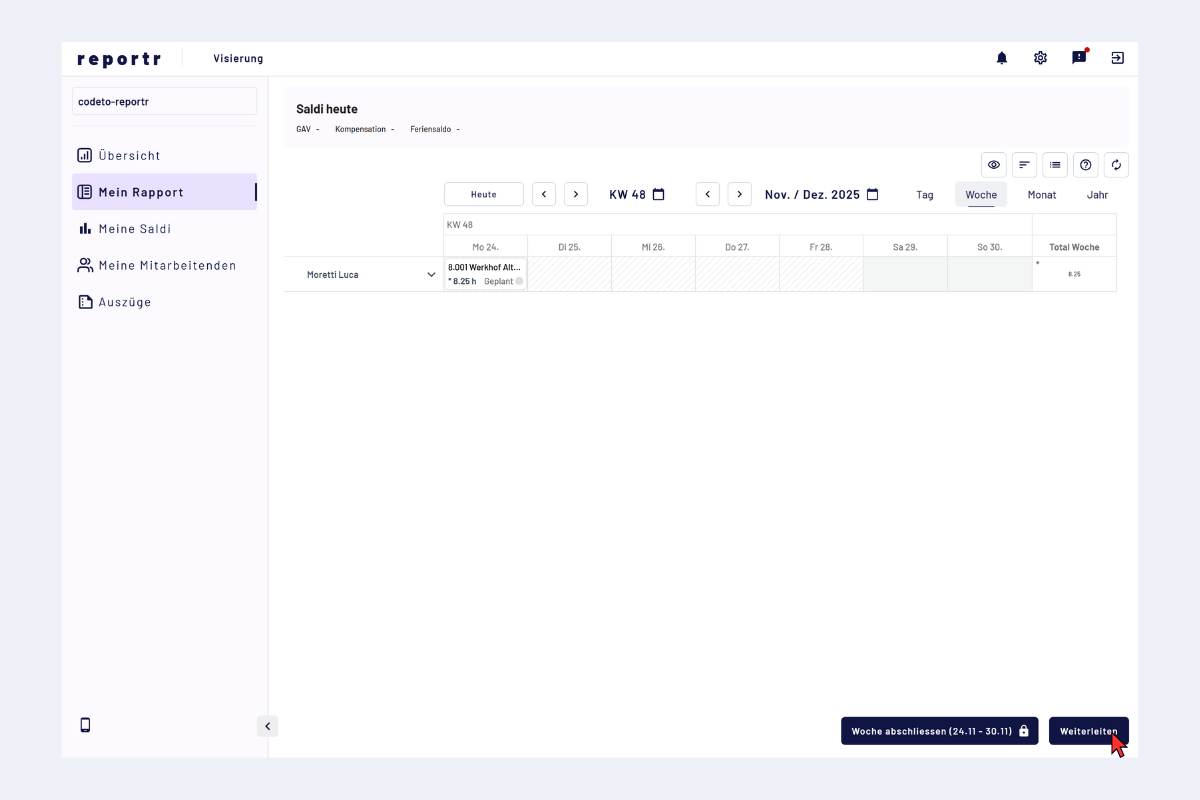Open Meine Saldi in sidebar
The image size is (1200, 800).
pos(134,229)
